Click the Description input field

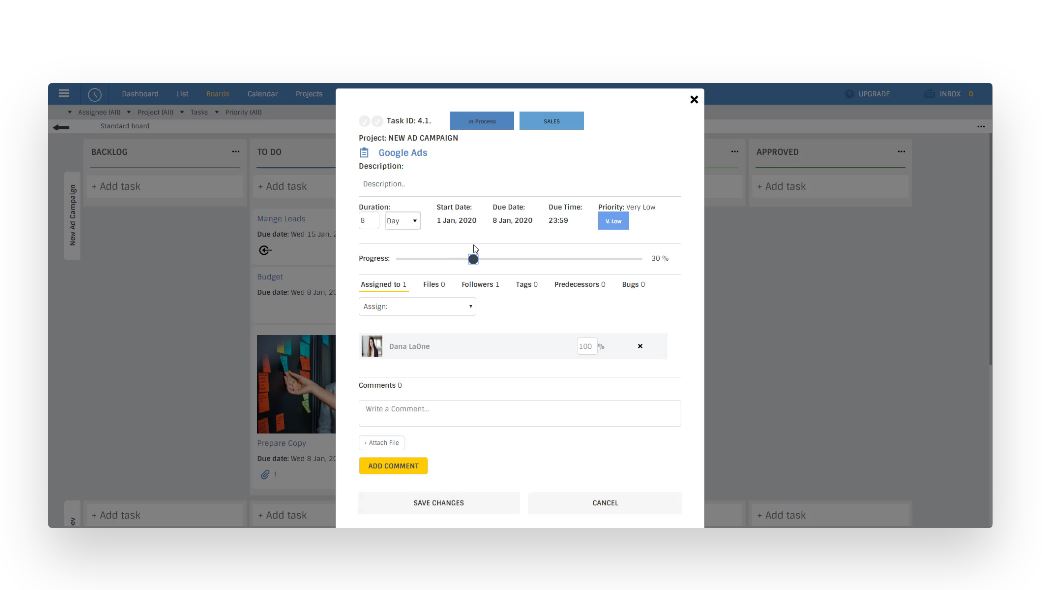(x=520, y=184)
